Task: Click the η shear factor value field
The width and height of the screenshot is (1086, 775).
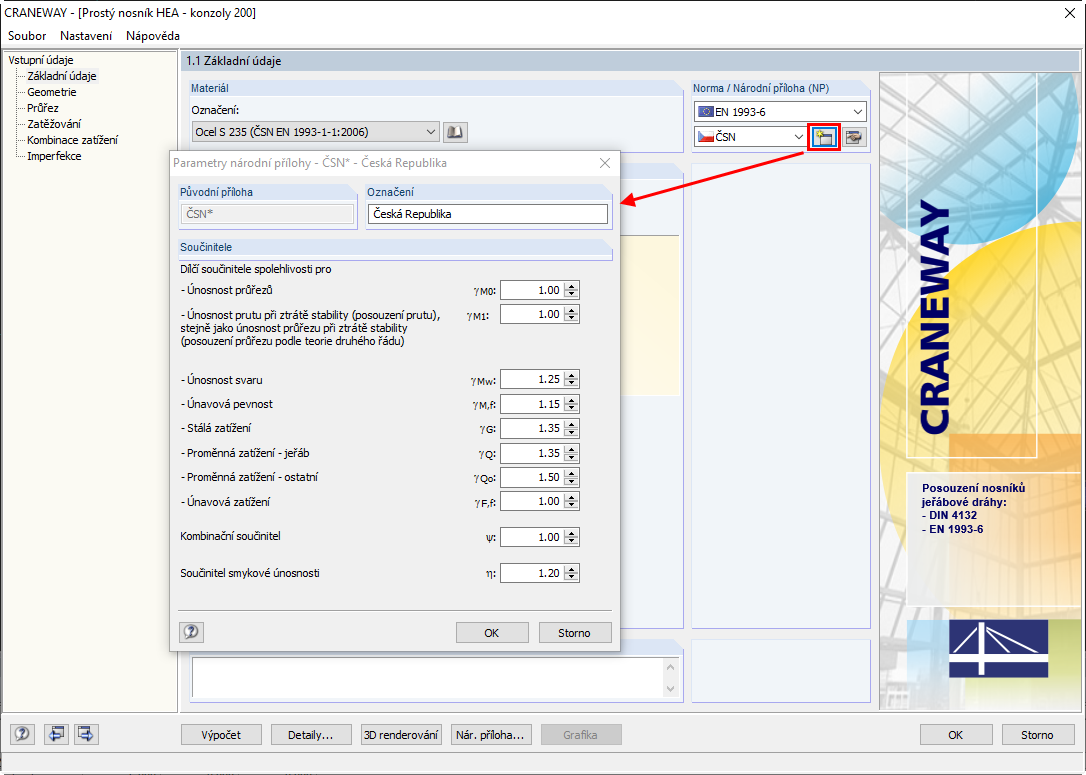Action: click(x=532, y=573)
